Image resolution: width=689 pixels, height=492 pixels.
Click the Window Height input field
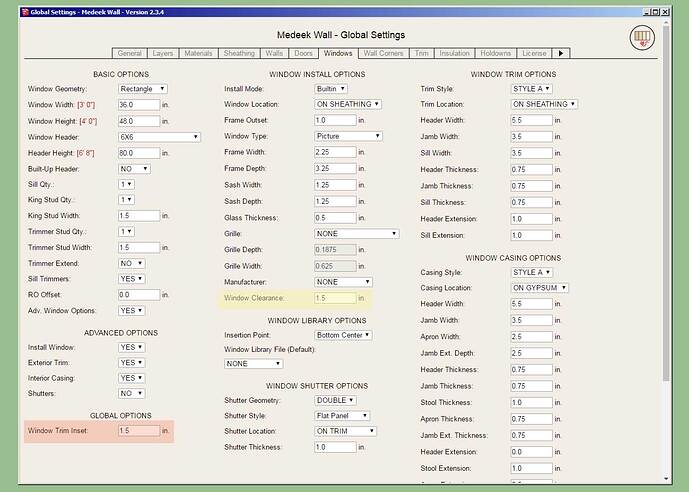click(x=139, y=121)
